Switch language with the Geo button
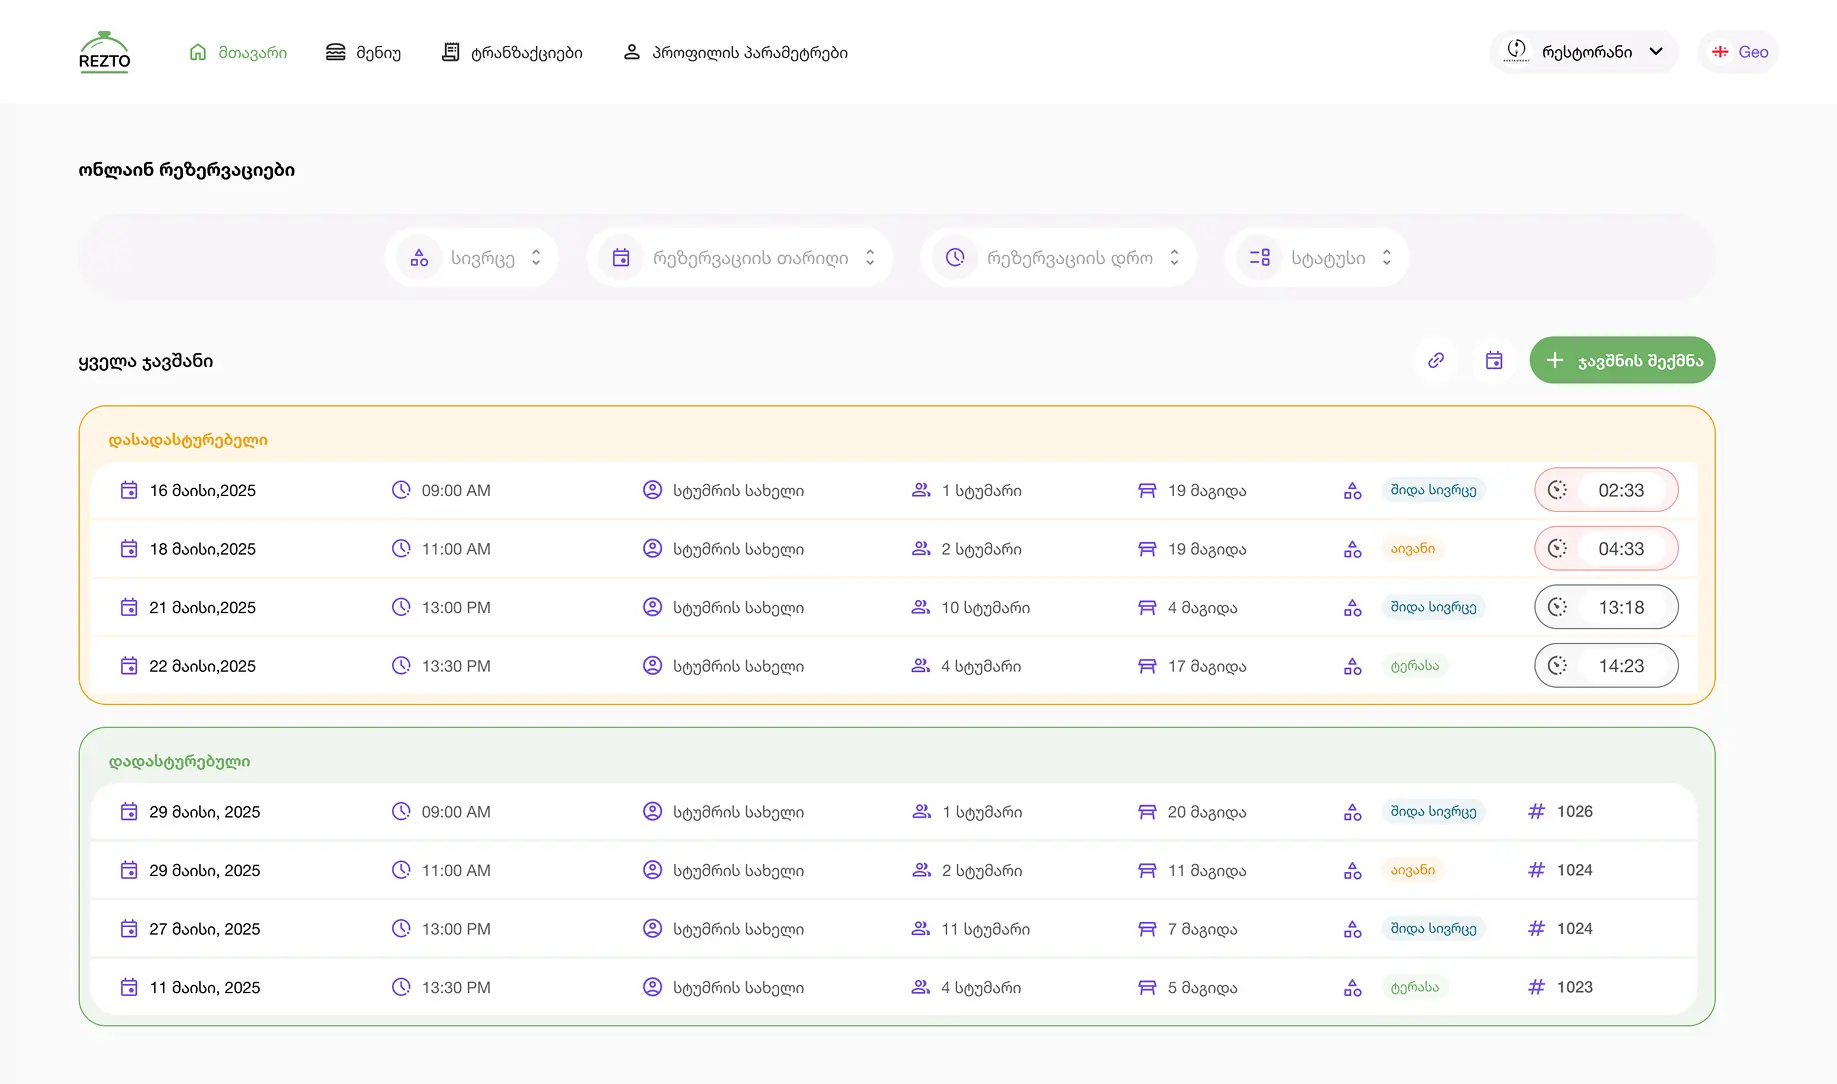1837x1084 pixels. (x=1739, y=52)
